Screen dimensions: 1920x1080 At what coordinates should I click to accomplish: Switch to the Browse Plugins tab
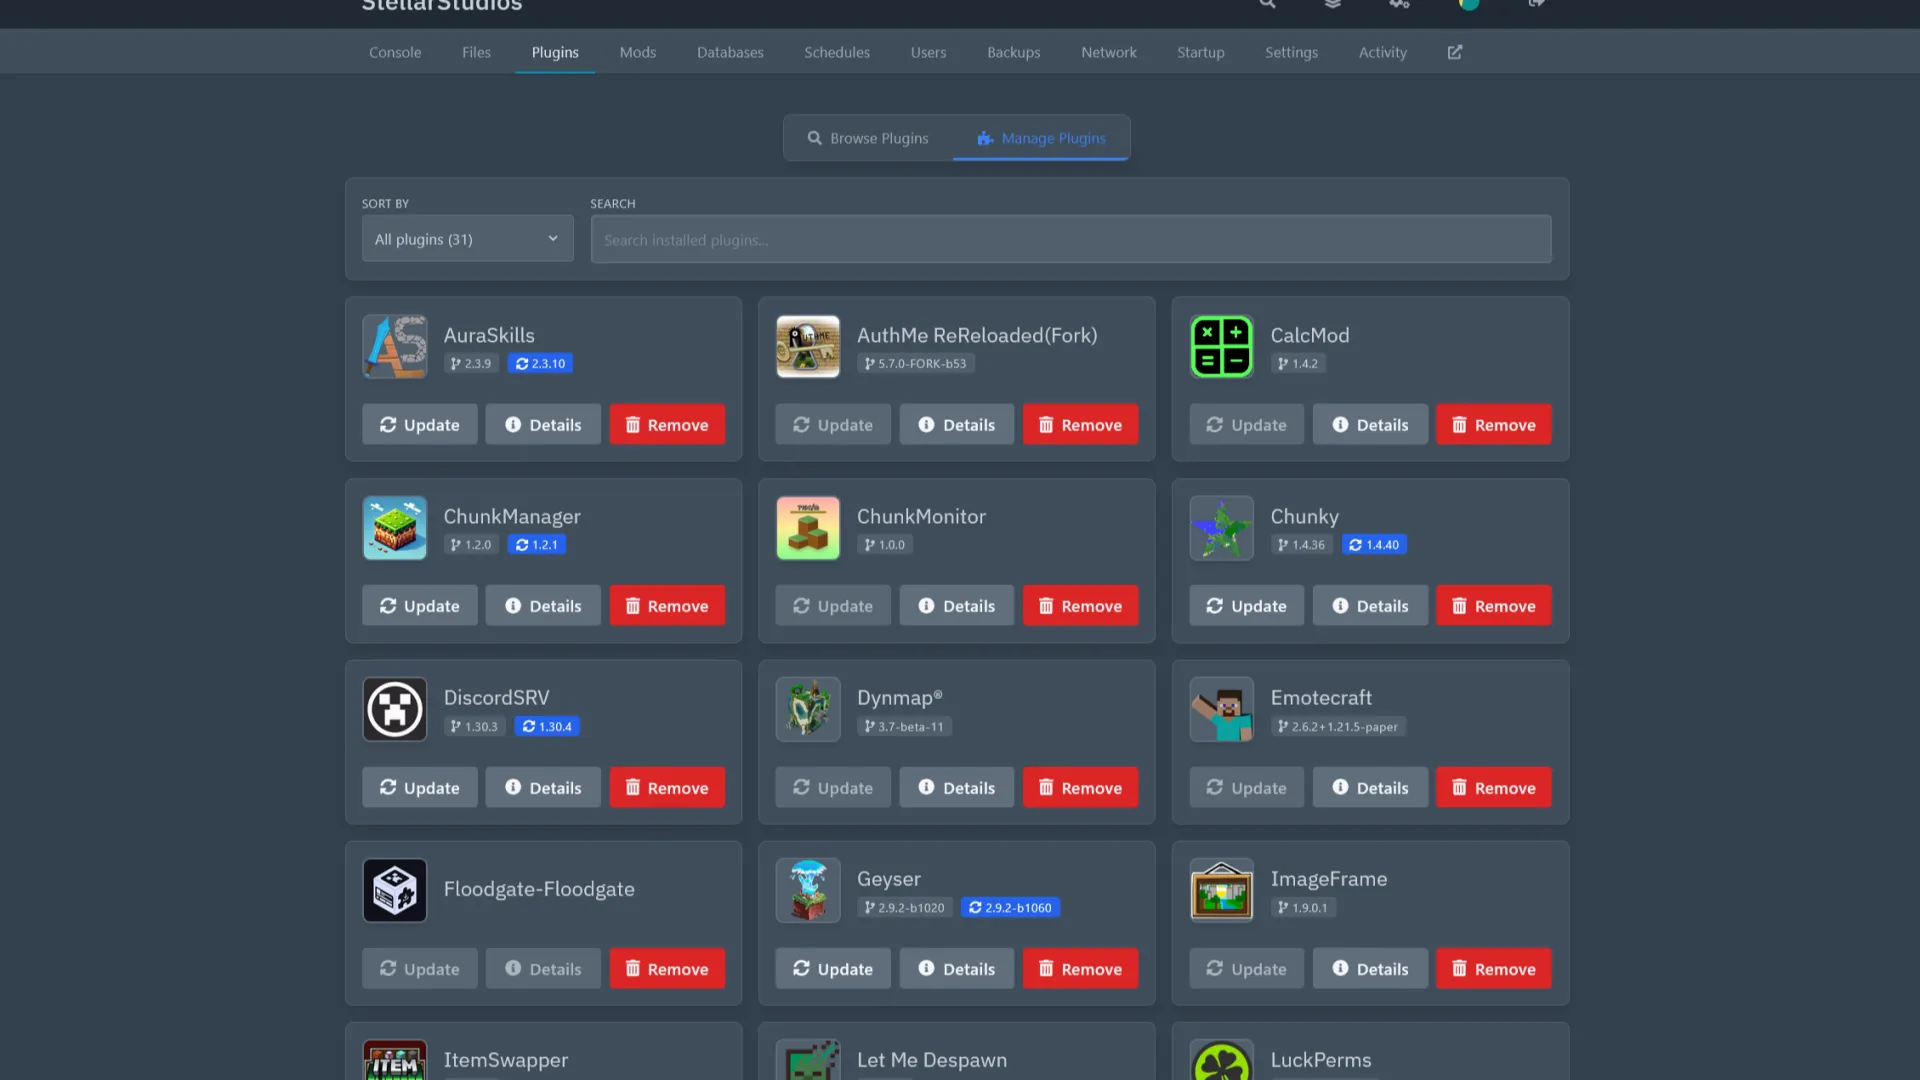pos(868,138)
